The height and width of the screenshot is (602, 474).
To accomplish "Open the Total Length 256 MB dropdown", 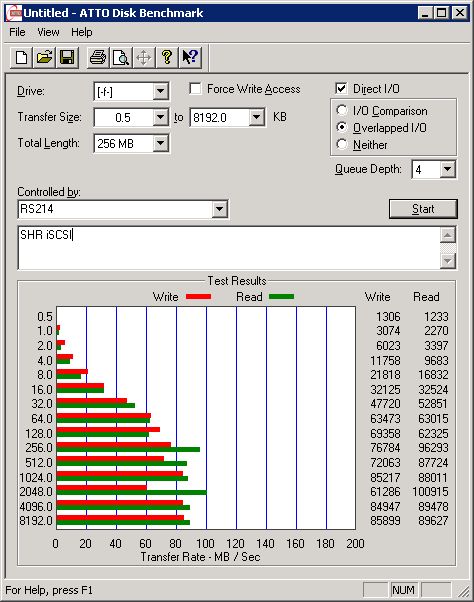I will click(160, 144).
